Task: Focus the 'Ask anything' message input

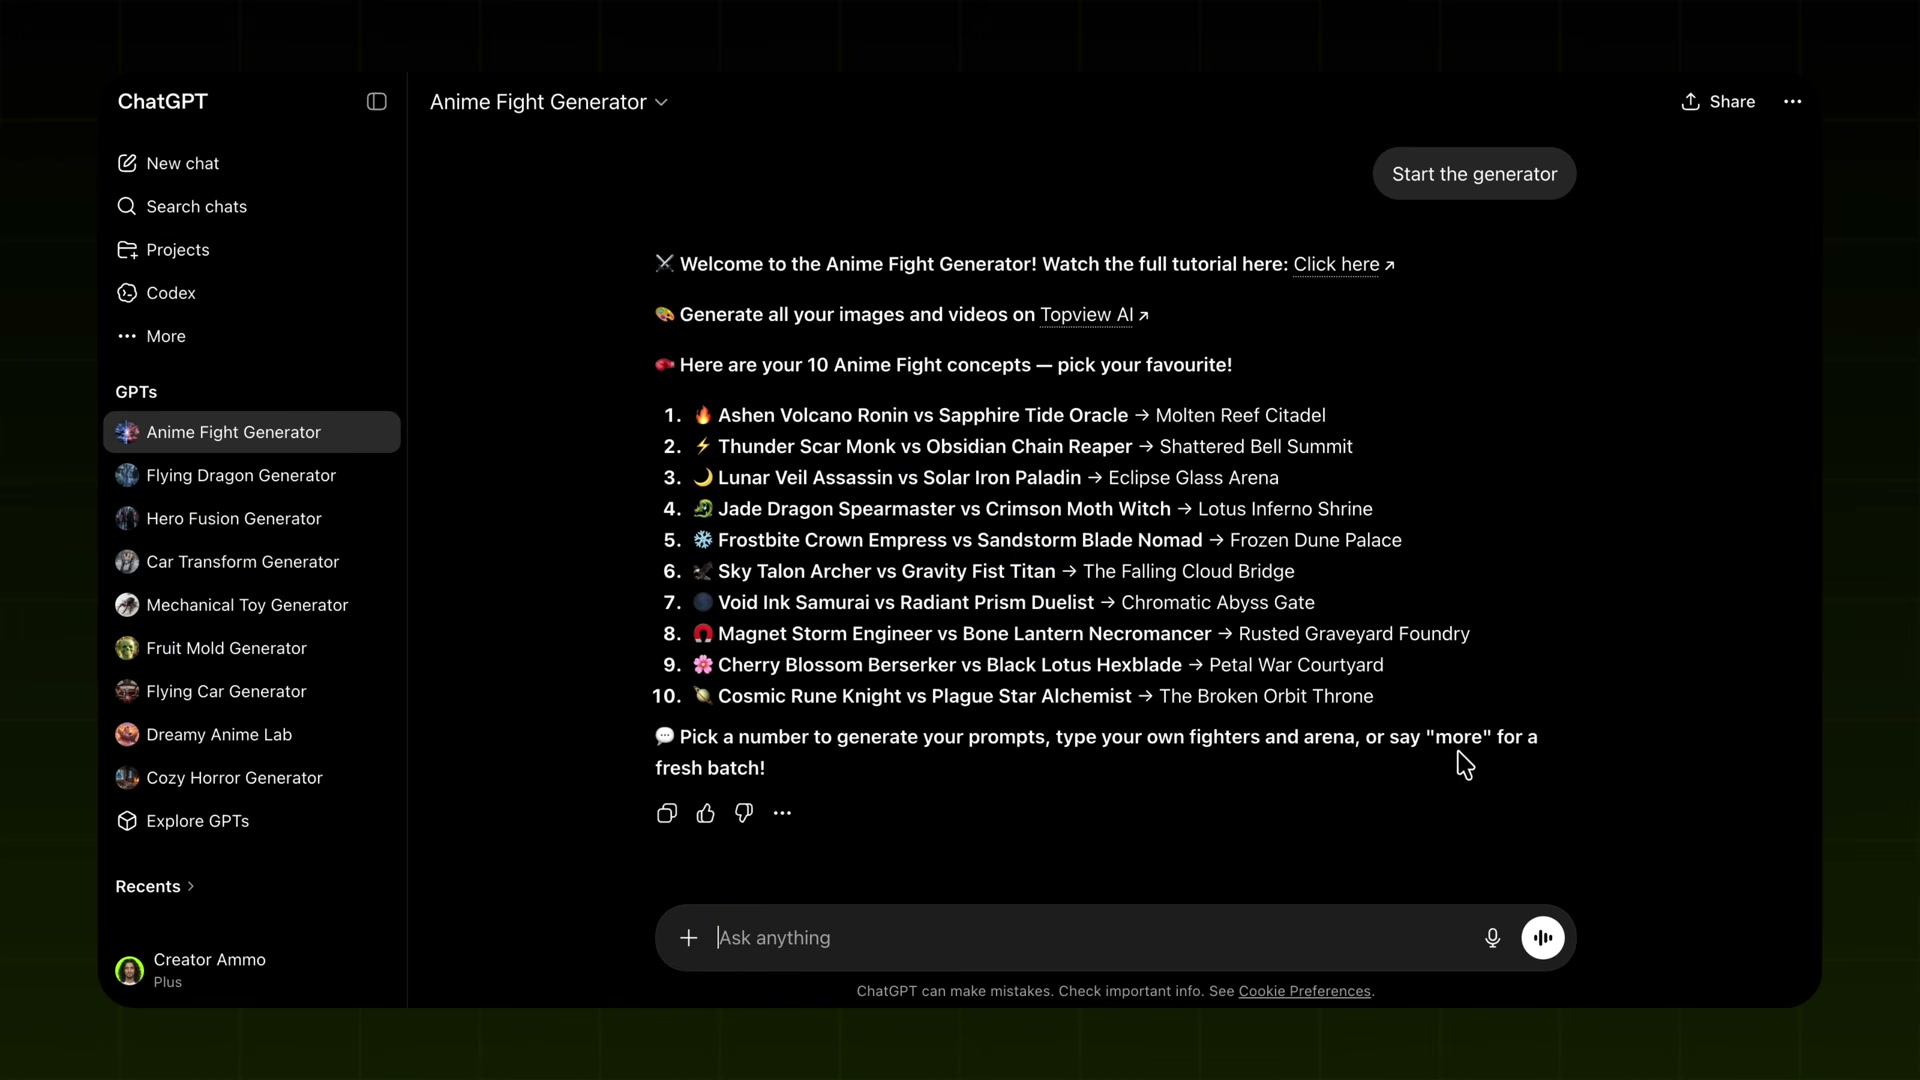Action: (1094, 938)
